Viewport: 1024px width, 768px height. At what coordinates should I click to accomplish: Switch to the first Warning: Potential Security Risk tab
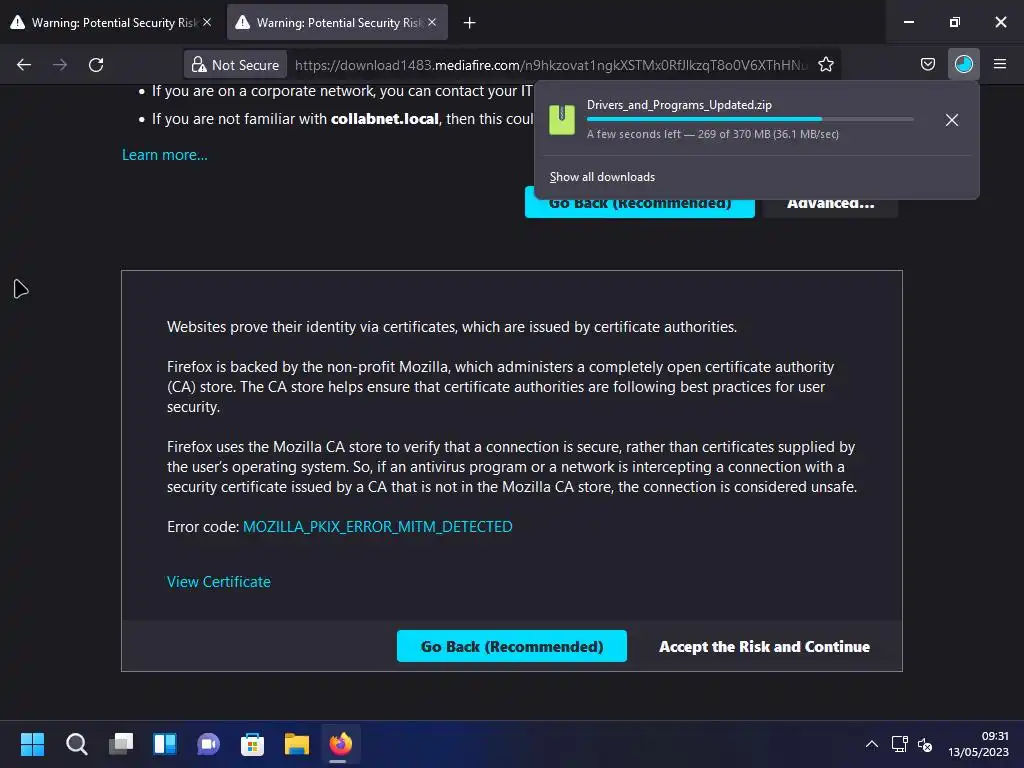click(x=111, y=22)
